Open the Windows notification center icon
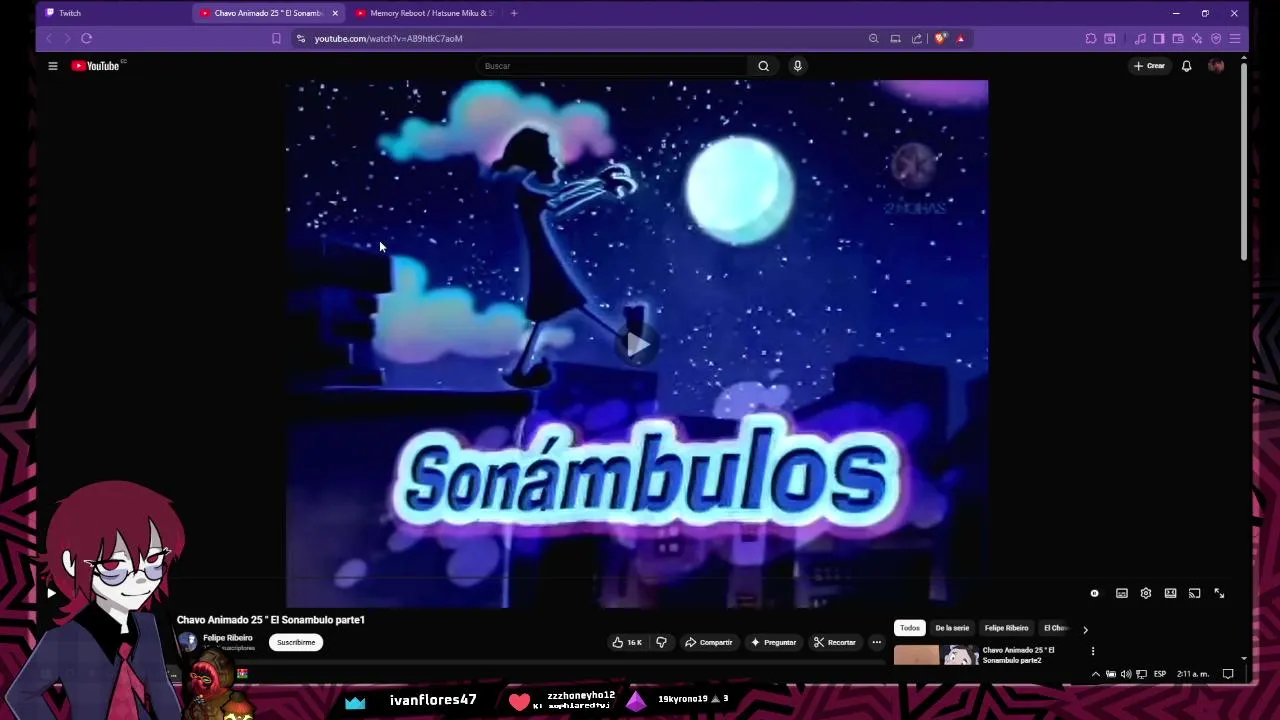This screenshot has width=1280, height=720. point(1228,674)
